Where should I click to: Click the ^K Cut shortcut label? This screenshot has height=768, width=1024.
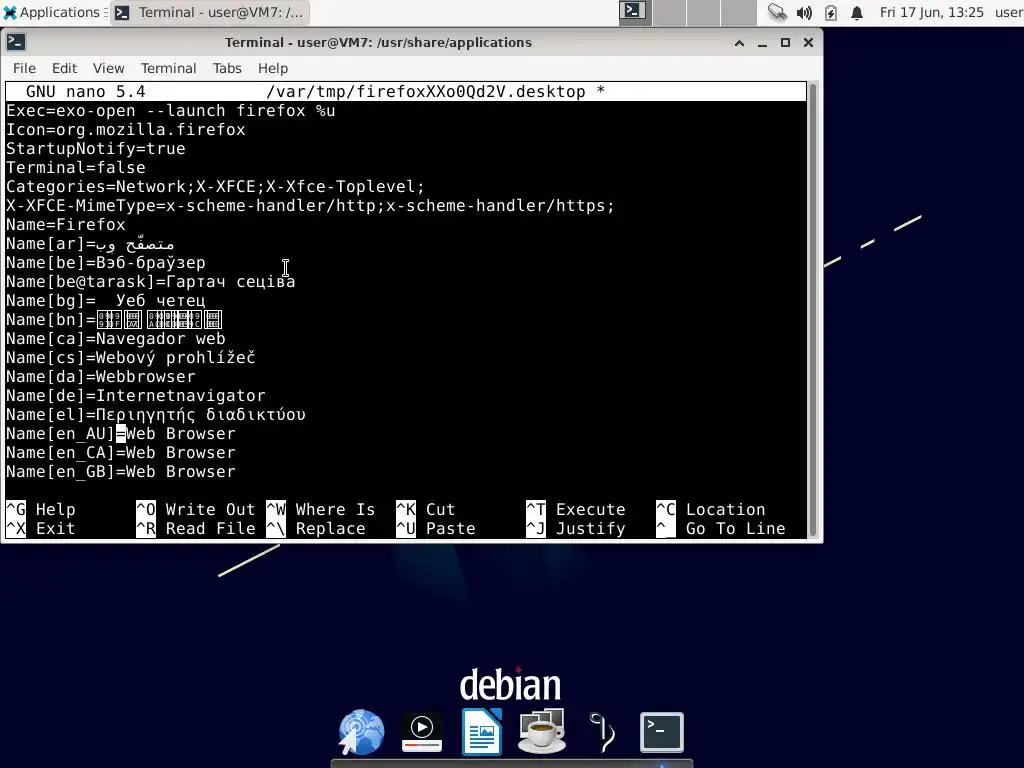click(x=426, y=509)
